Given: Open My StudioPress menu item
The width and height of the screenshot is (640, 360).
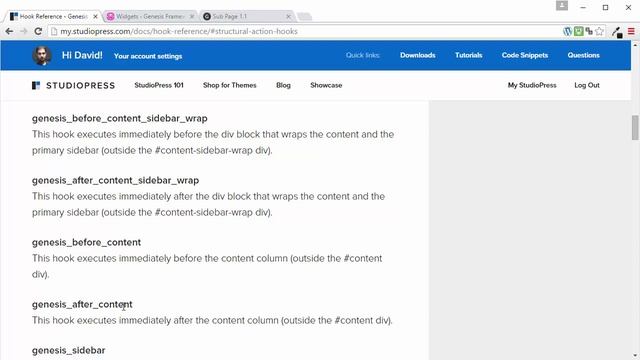Looking at the screenshot, I should pyautogui.click(x=532, y=85).
